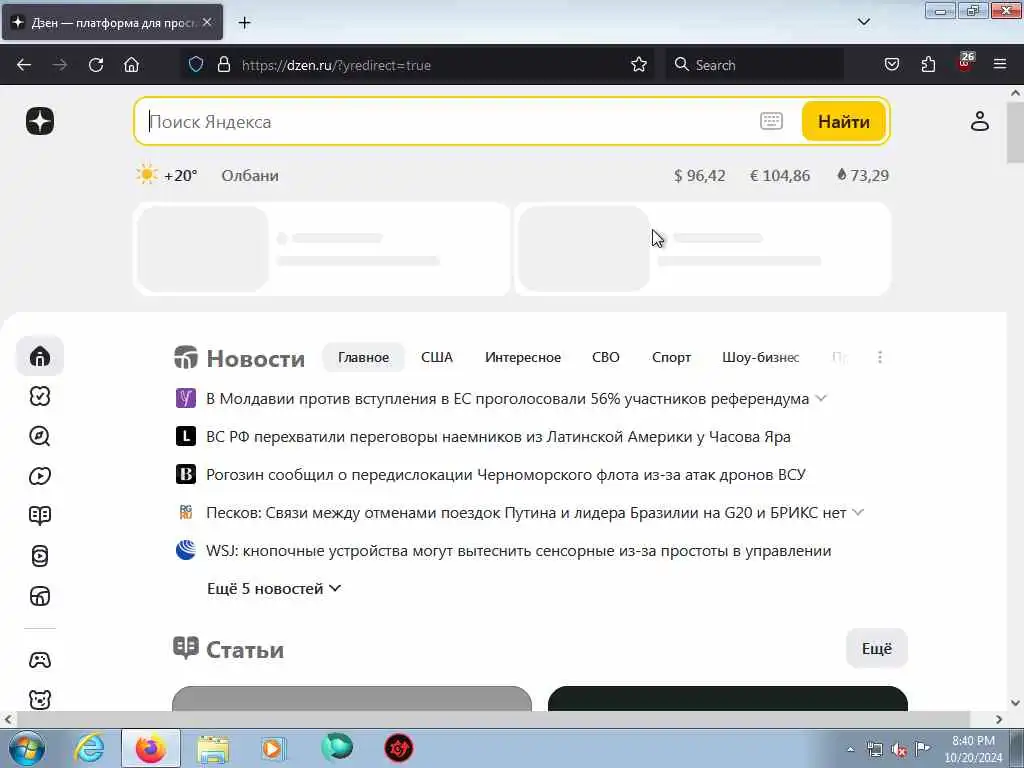The height and width of the screenshot is (768, 1024).
Task: Click the Ещё button next to Статьи
Action: (x=876, y=648)
